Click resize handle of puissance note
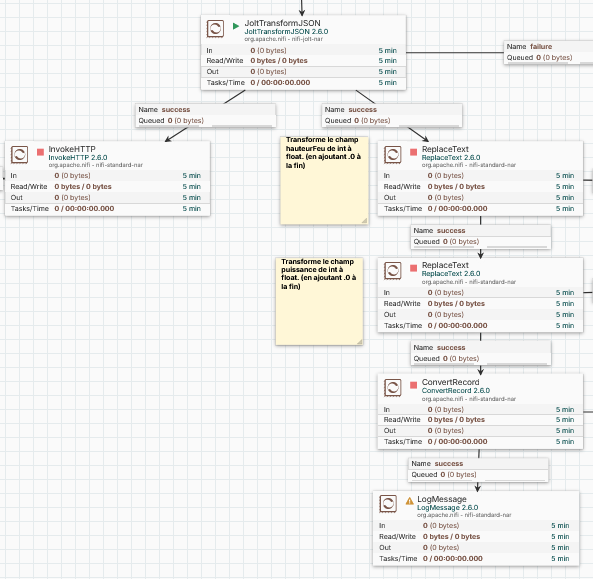 360,342
